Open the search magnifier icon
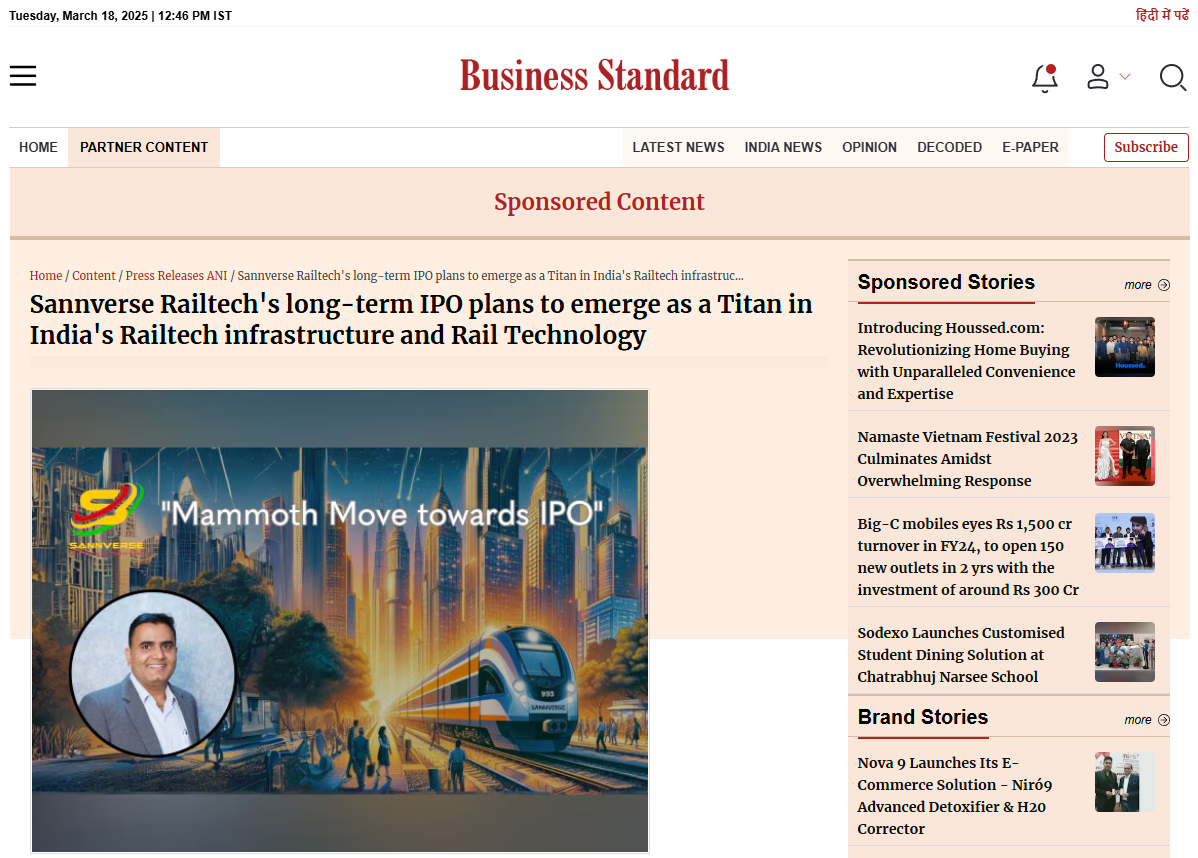The image size is (1198, 858). (x=1173, y=77)
